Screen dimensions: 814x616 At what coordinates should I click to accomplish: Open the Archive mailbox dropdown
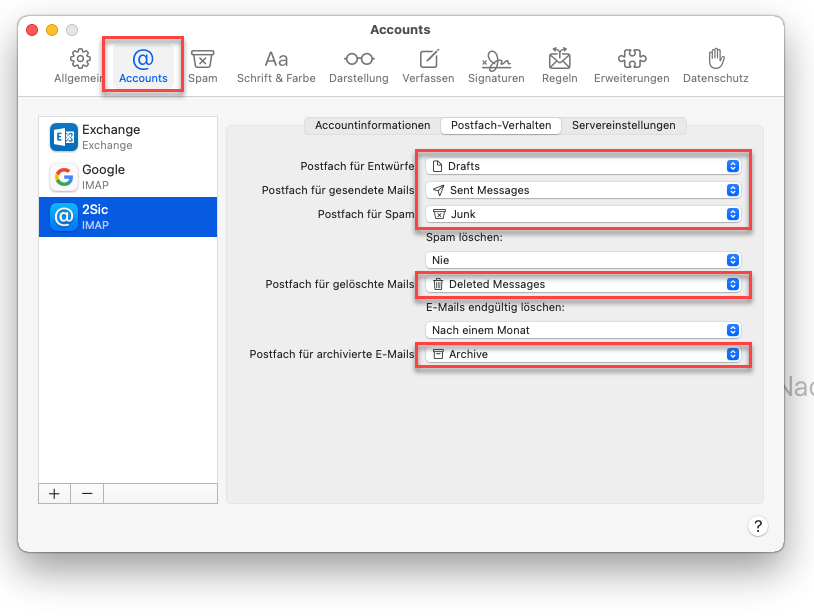[584, 354]
